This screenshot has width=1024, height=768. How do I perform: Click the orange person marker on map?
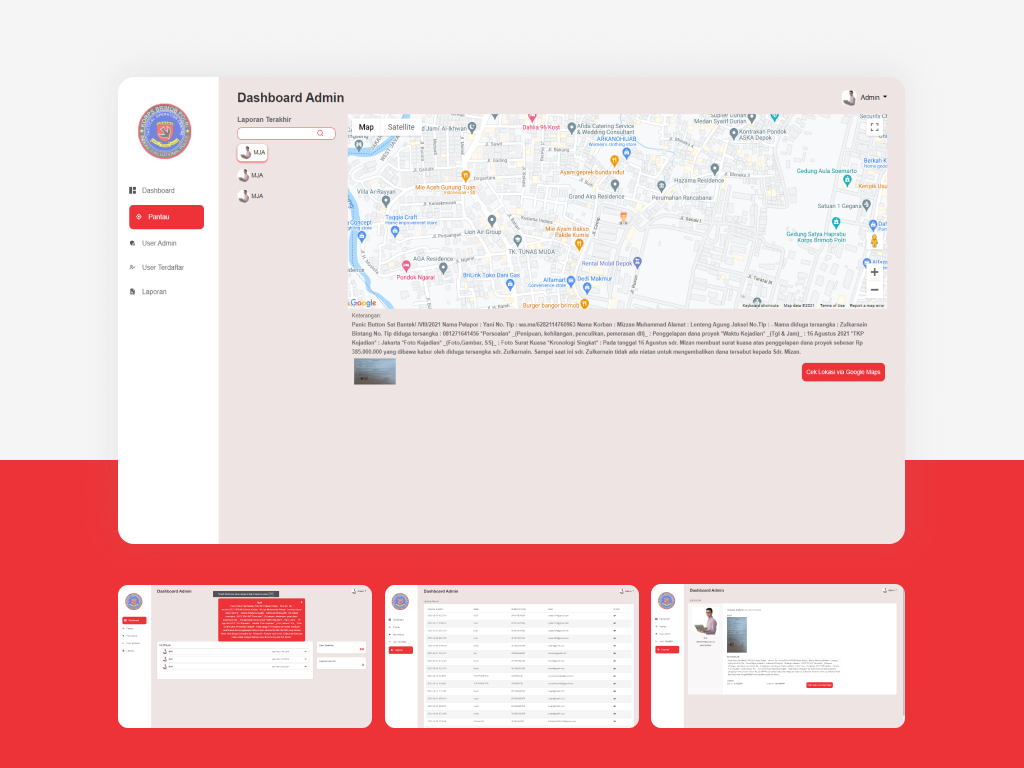pyautogui.click(x=624, y=217)
